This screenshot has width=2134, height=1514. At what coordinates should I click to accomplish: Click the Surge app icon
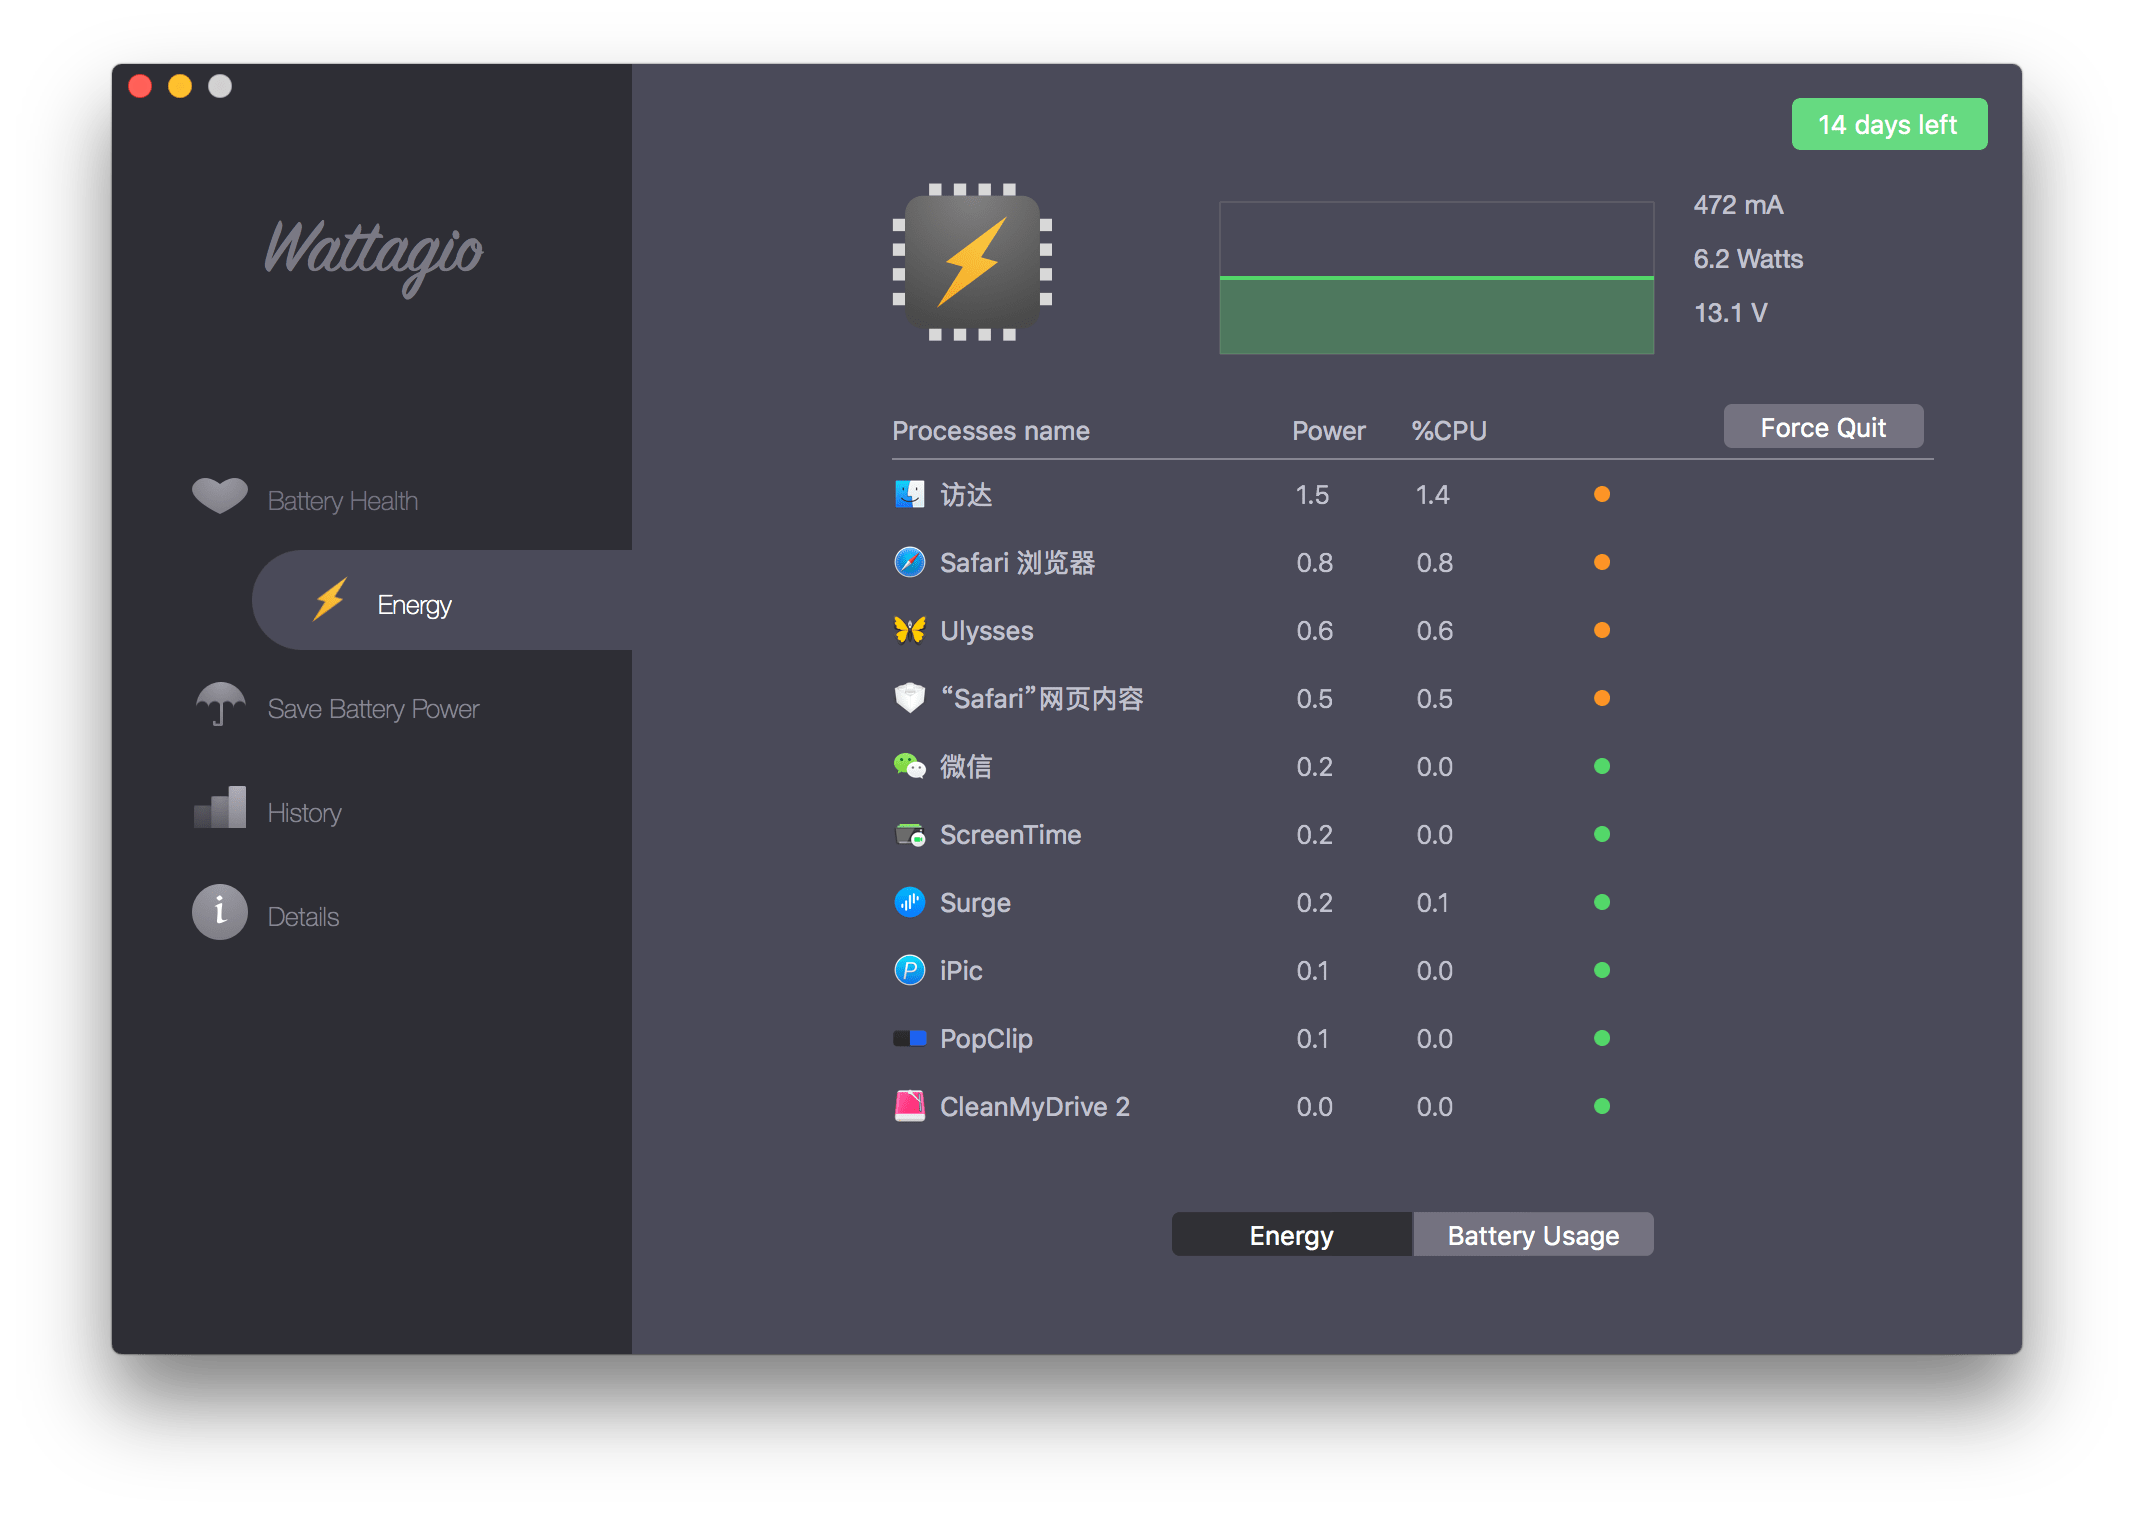(909, 902)
